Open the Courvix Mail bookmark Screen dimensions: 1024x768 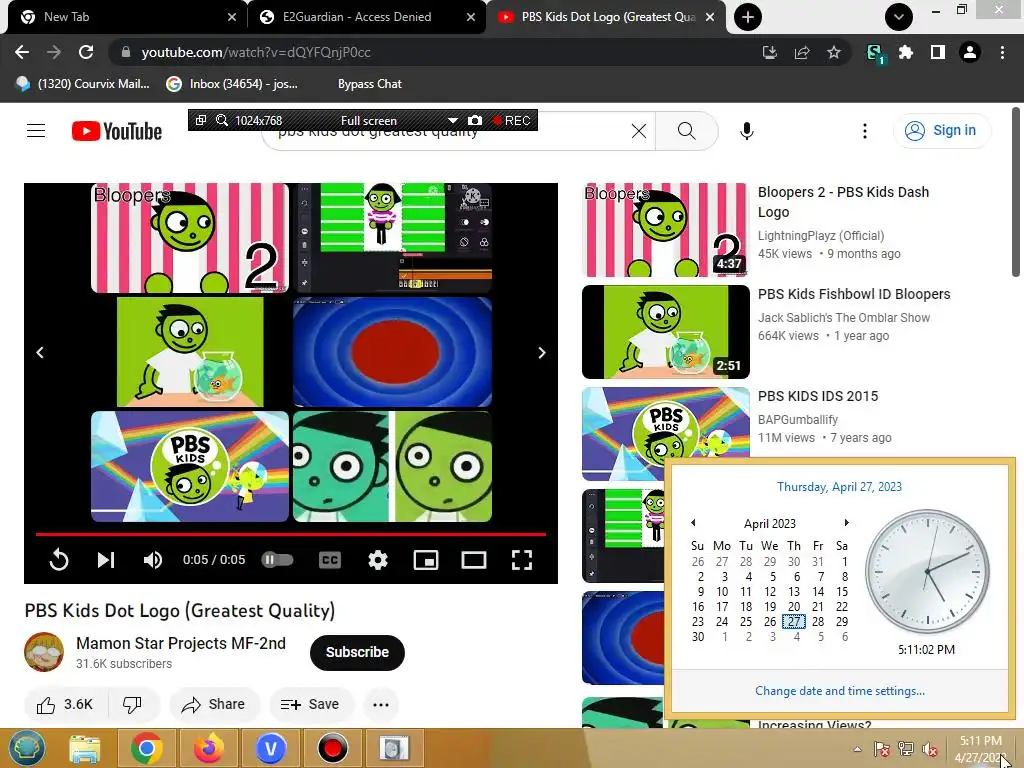tap(83, 84)
